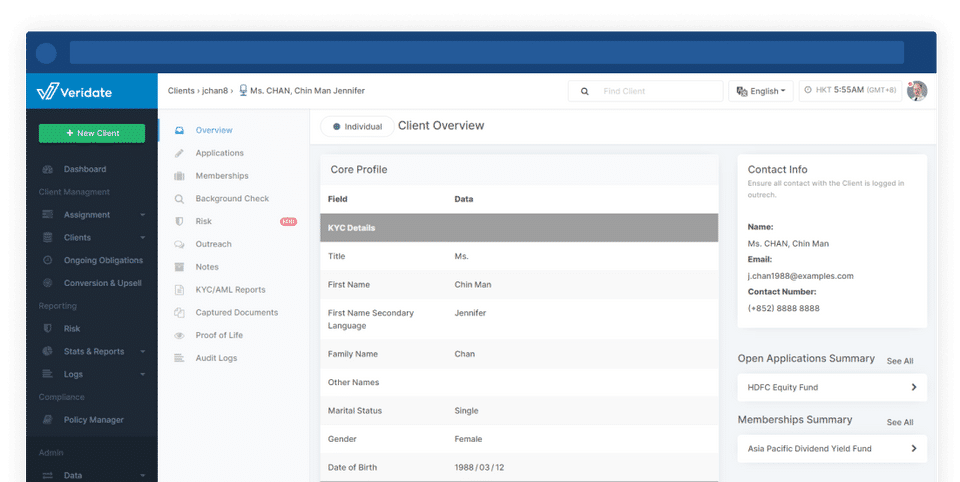This screenshot has height=482, width=960.
Task: Click the KYC/AML Reports document icon
Action: click(x=179, y=290)
